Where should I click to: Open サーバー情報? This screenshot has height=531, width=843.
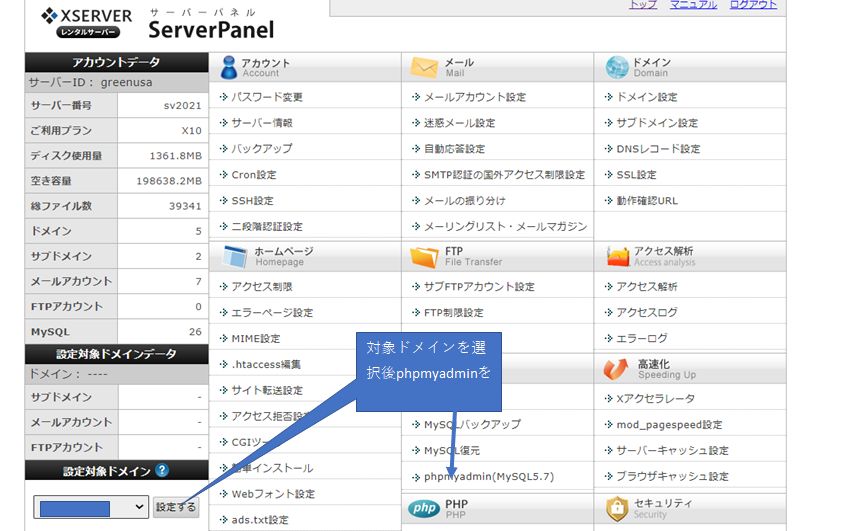(x=262, y=123)
